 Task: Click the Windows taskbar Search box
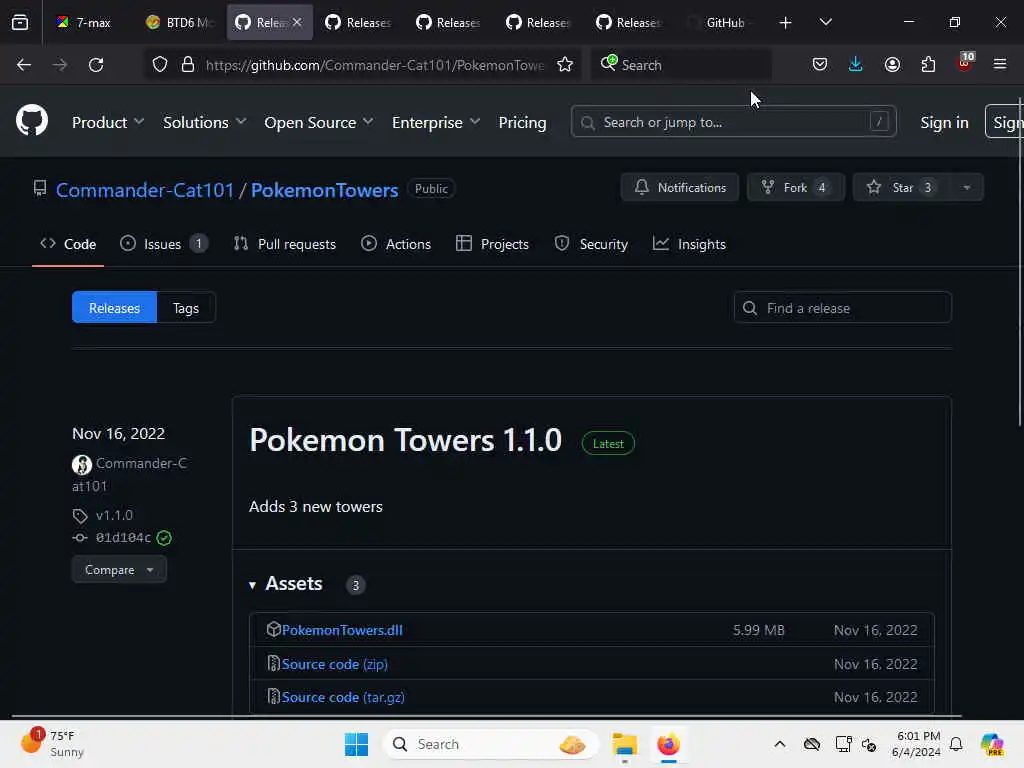point(490,744)
